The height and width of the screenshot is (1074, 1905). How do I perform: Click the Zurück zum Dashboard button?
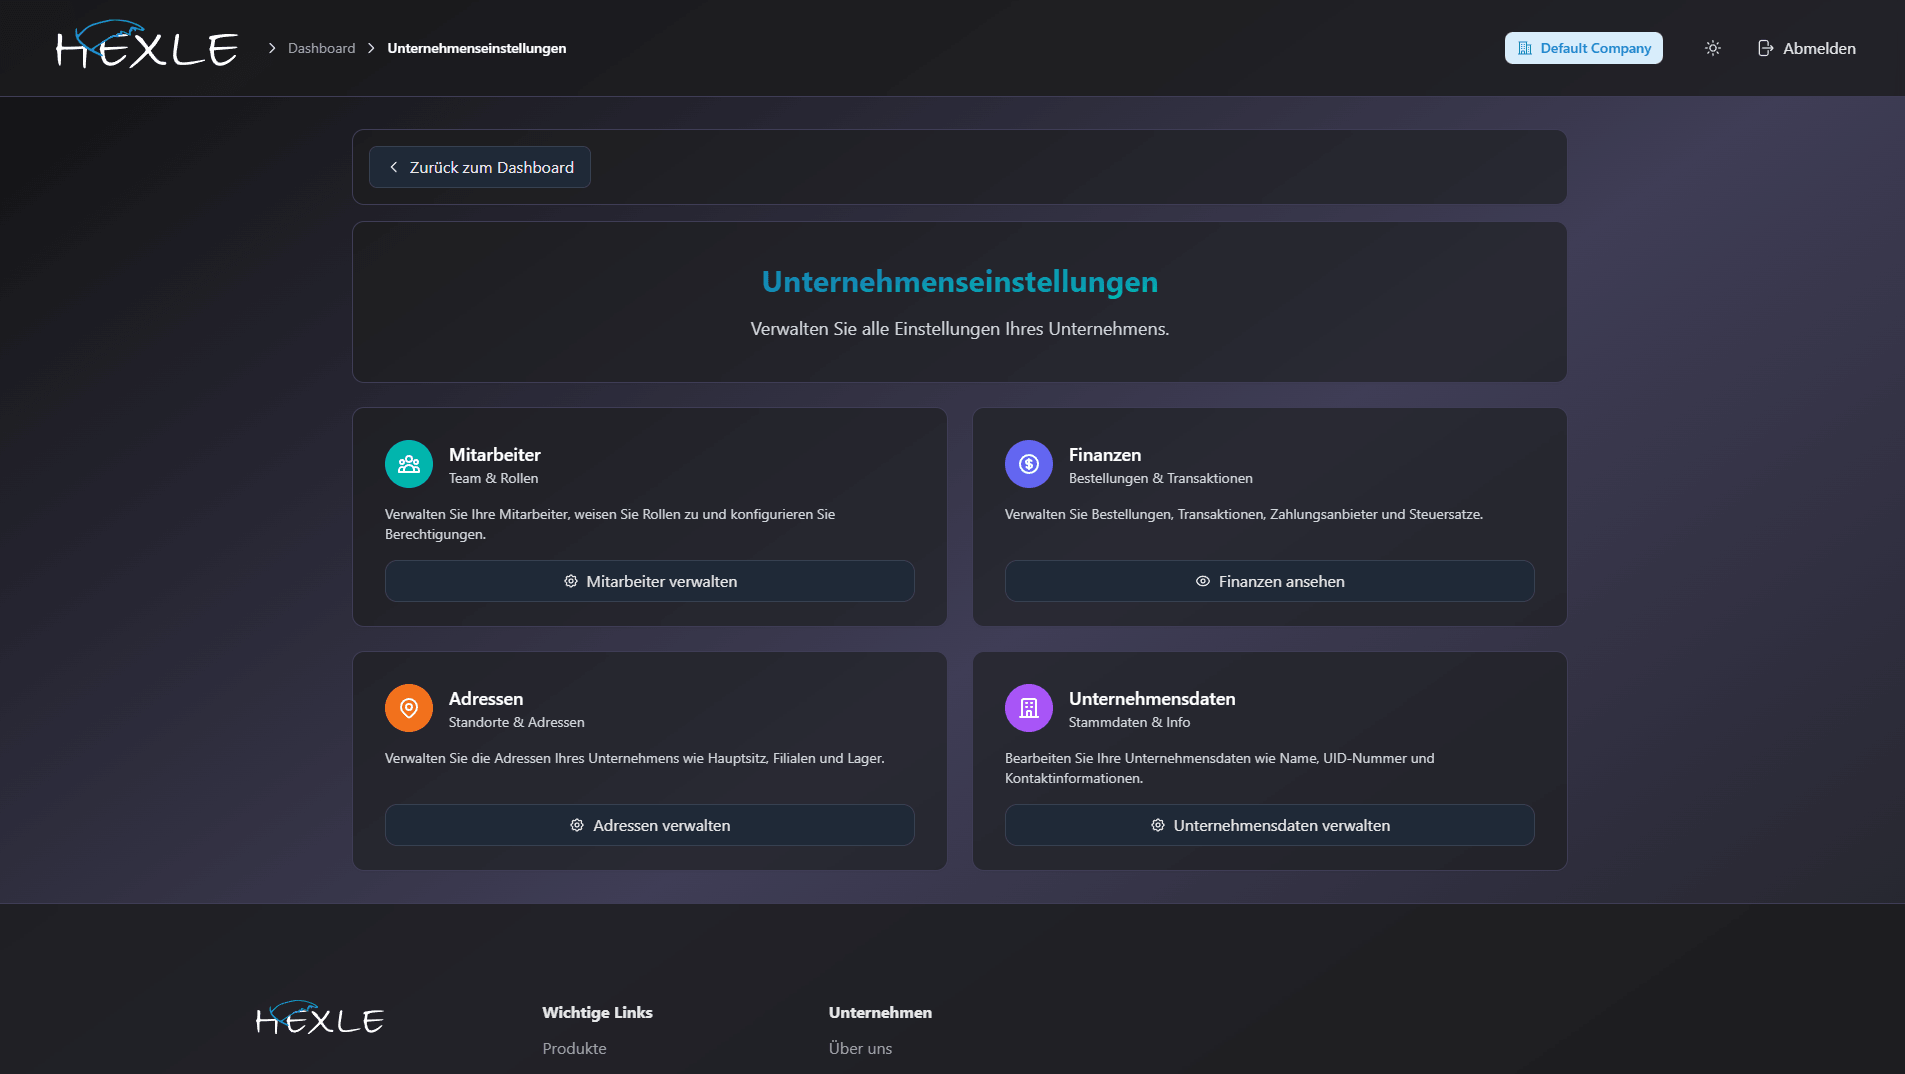[479, 167]
